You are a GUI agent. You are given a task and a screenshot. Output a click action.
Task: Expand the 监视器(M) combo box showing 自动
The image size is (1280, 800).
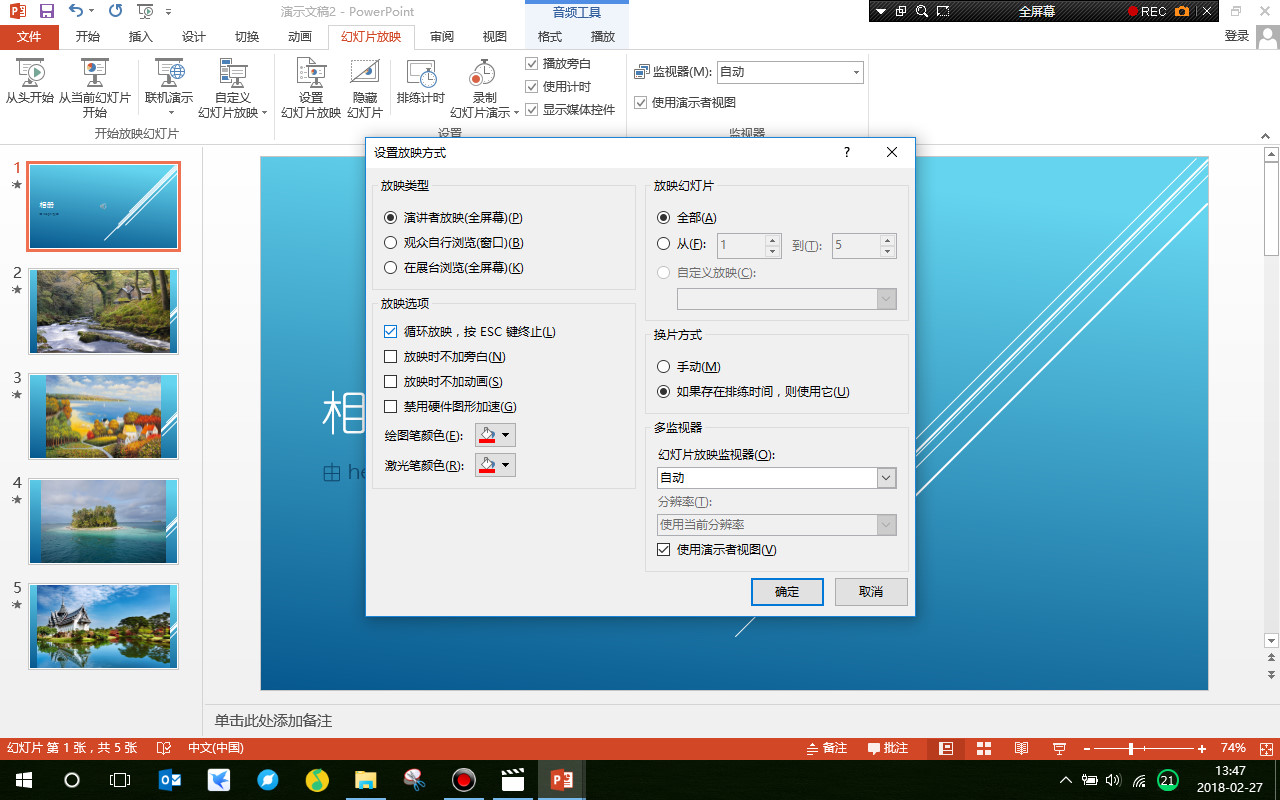pos(855,71)
